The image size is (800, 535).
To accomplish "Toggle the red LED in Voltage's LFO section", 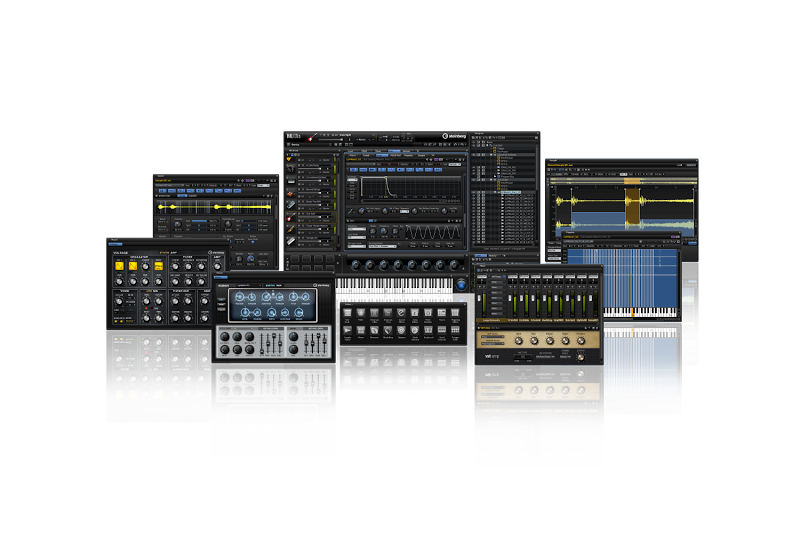I will (146, 308).
